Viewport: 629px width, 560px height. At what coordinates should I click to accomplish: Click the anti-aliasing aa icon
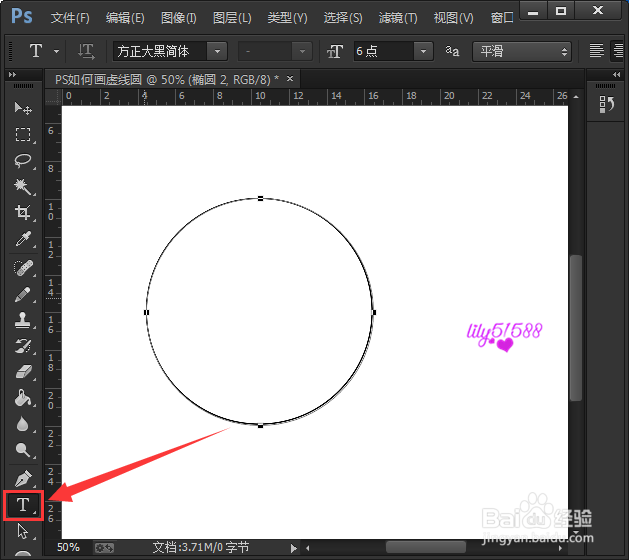(x=452, y=51)
